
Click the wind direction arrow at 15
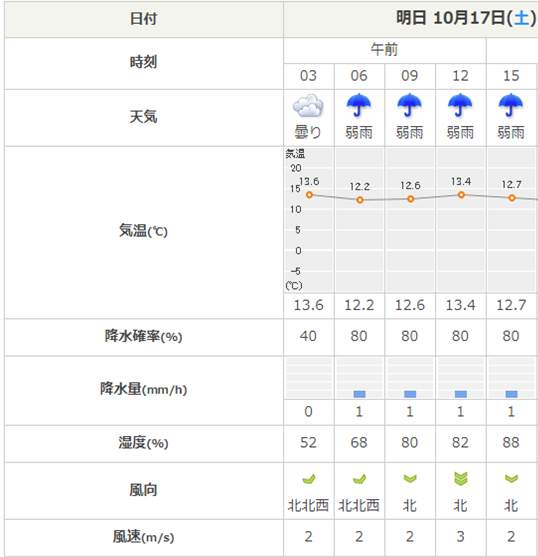[x=511, y=479]
